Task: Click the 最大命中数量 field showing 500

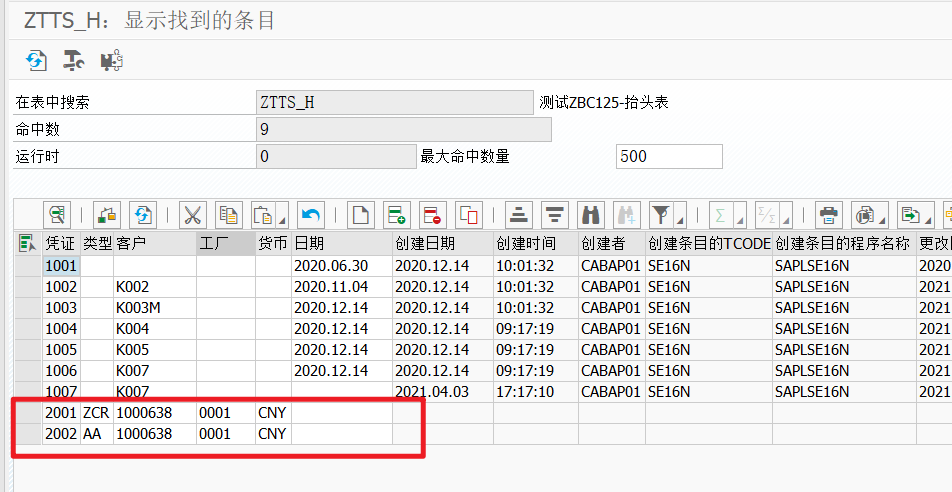Action: point(669,156)
